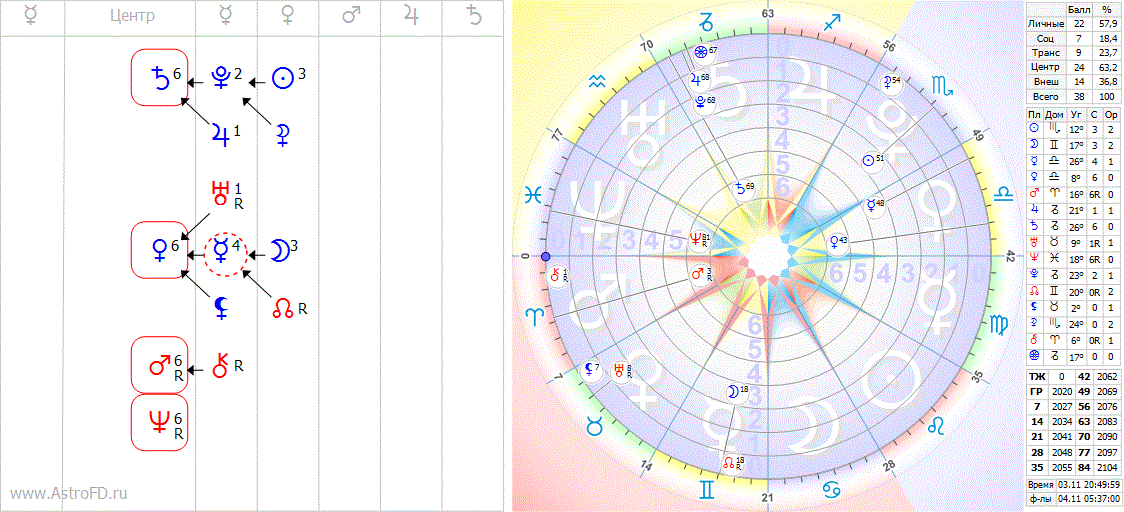The image size is (1124, 512).
Task: Select the Aquarius sign on the chart's outer ring
Action: [596, 83]
